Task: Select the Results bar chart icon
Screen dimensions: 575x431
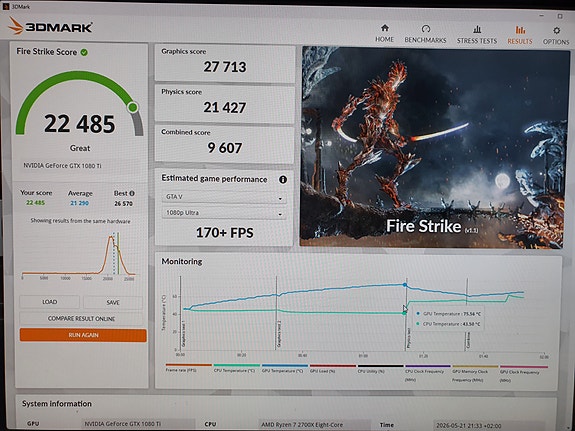Action: pos(520,30)
